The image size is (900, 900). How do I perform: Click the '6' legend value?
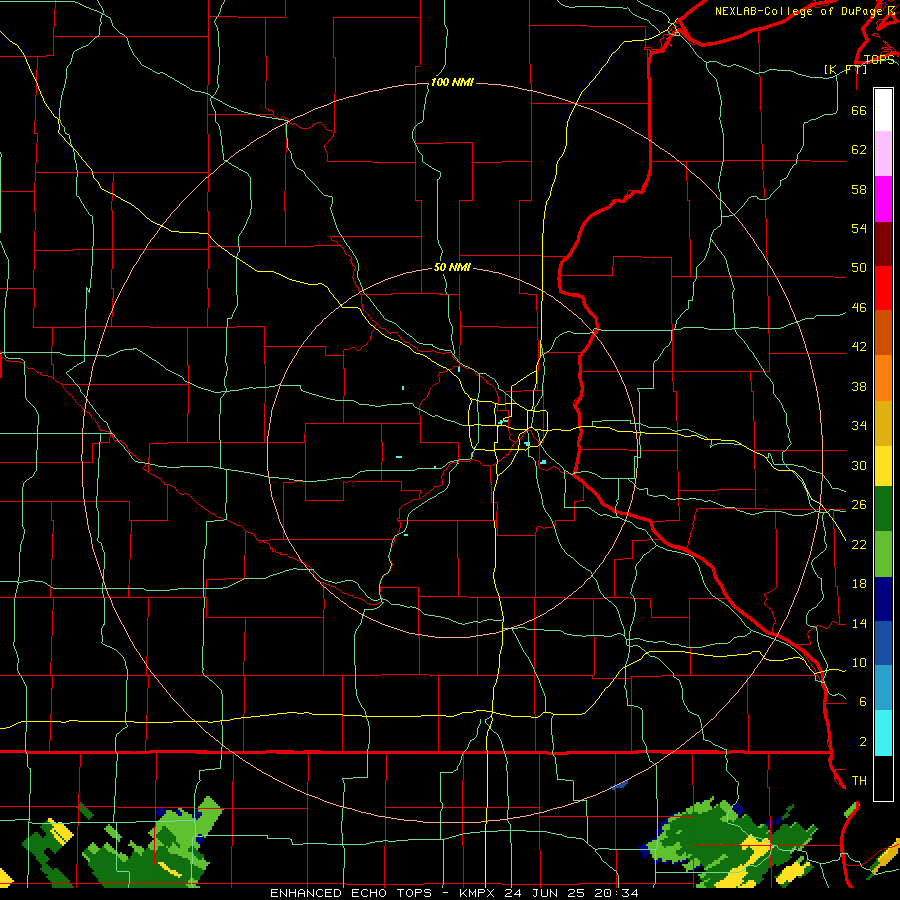(x=862, y=701)
